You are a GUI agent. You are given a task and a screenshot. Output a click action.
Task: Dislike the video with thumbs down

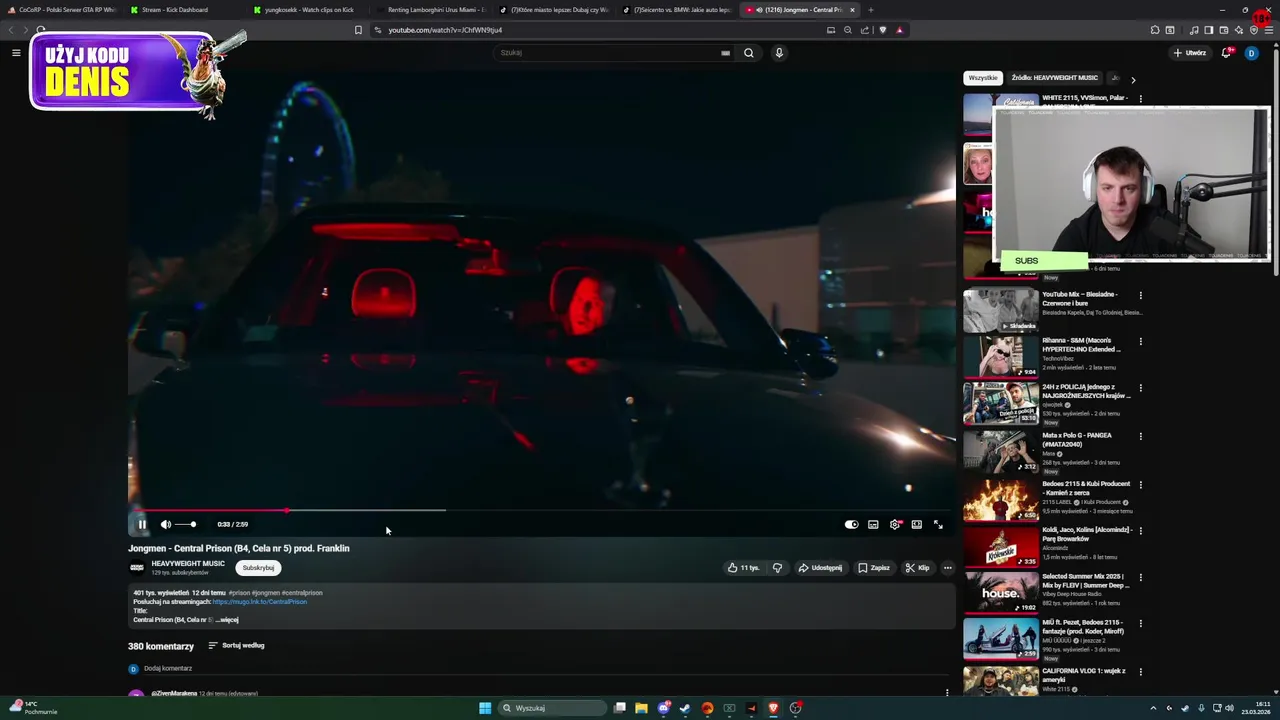[x=777, y=568]
